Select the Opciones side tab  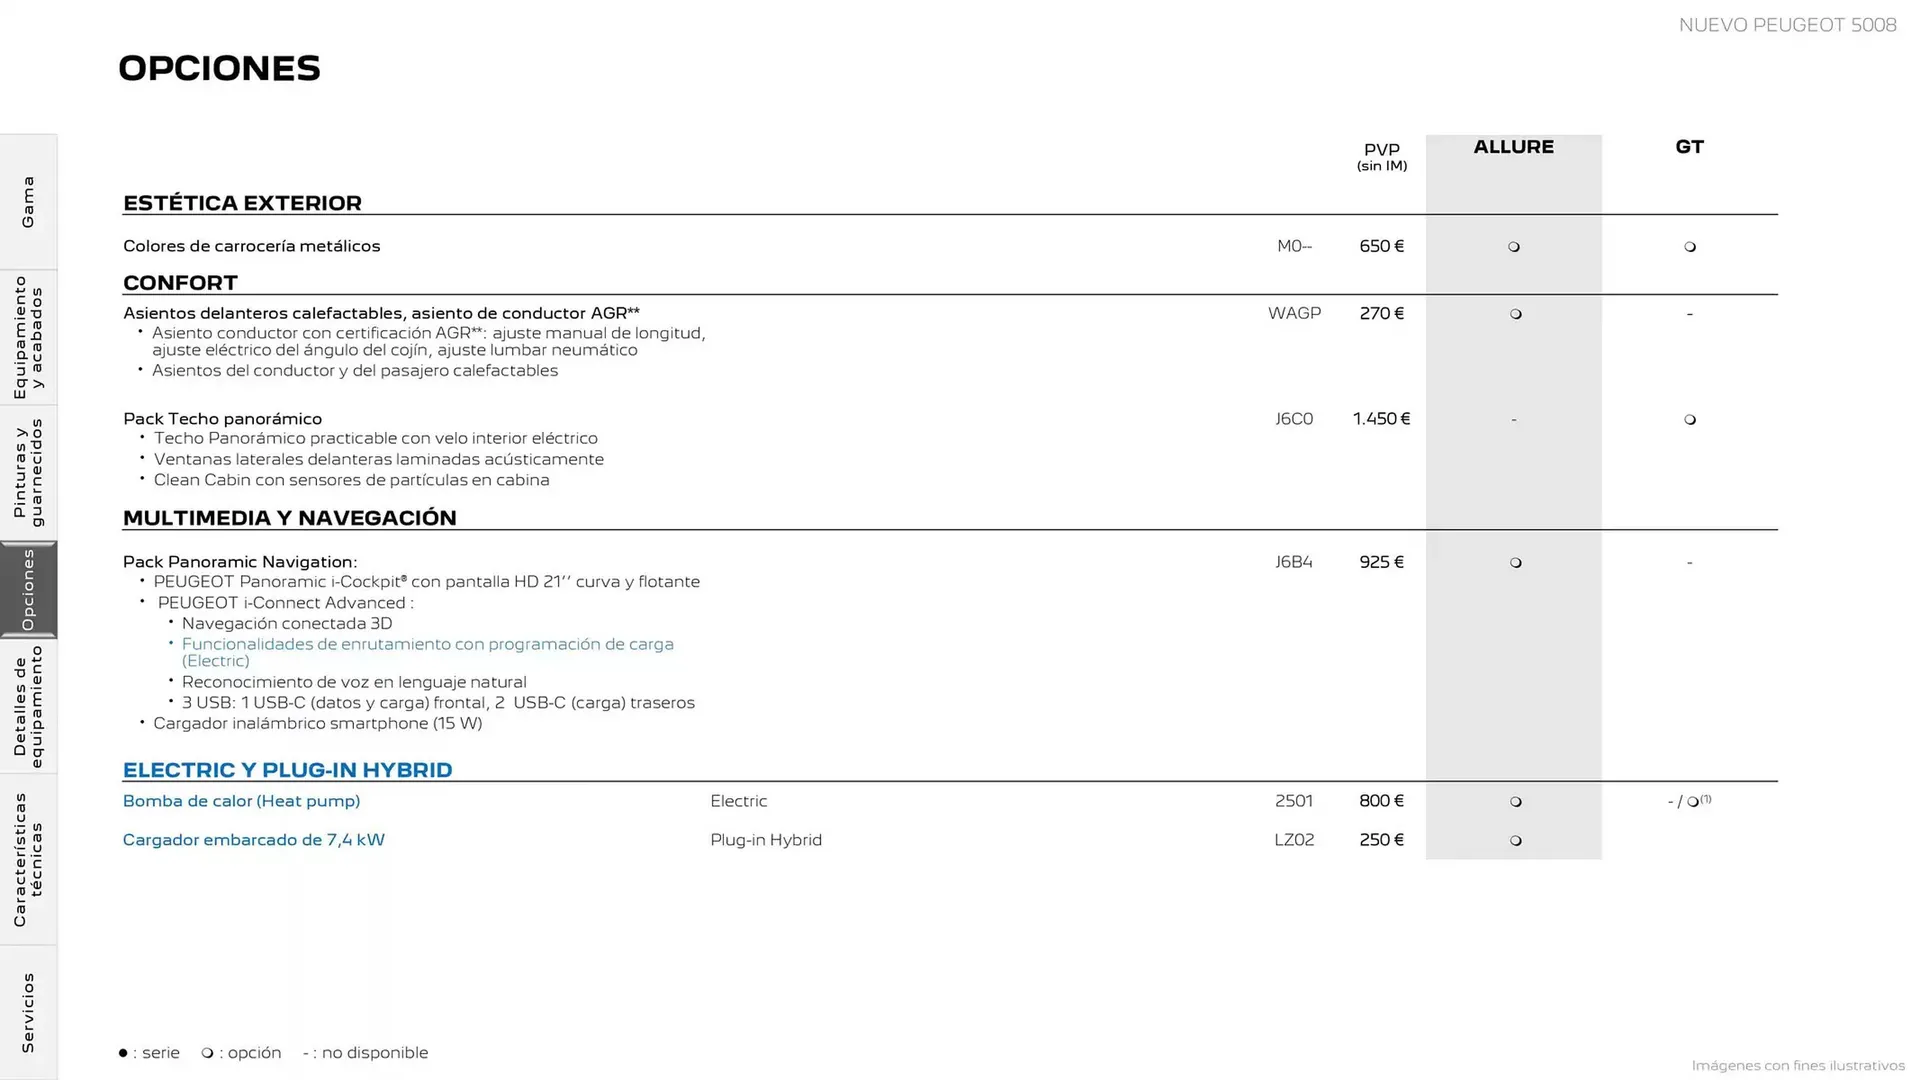point(28,590)
